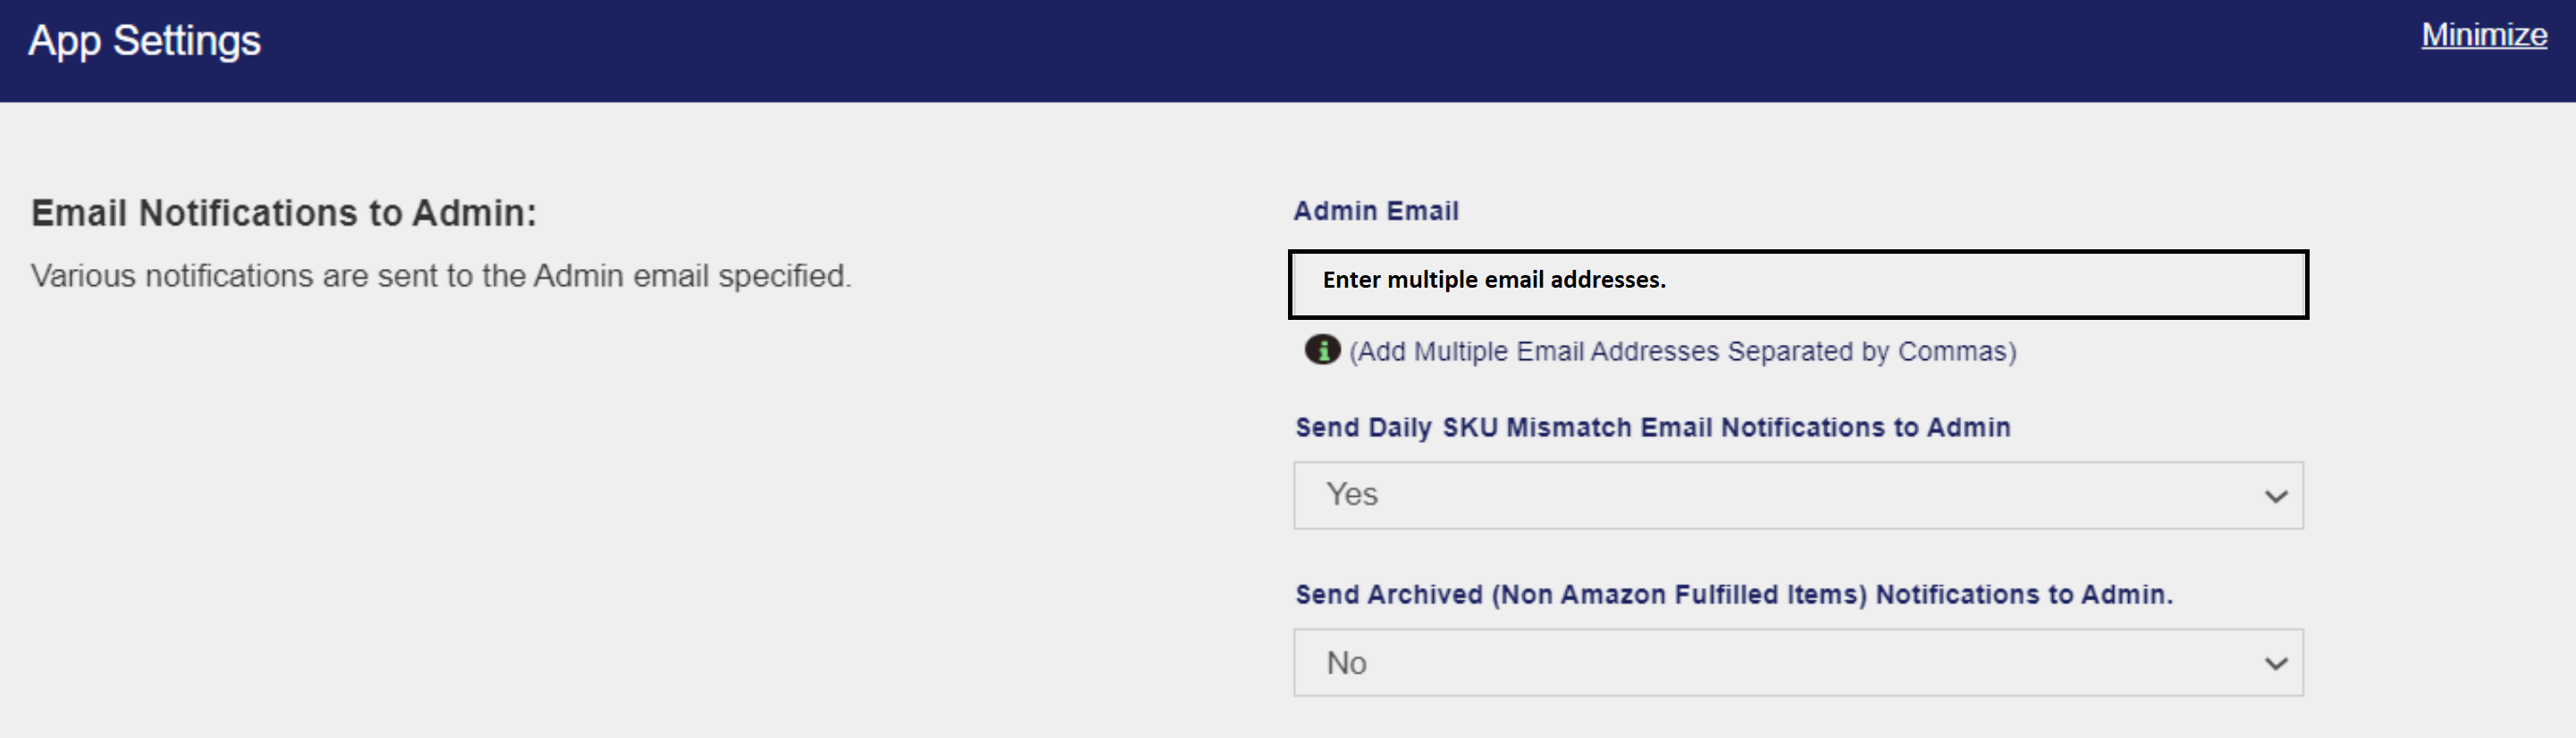
Task: Click the "App Settings" title
Action: coord(144,42)
